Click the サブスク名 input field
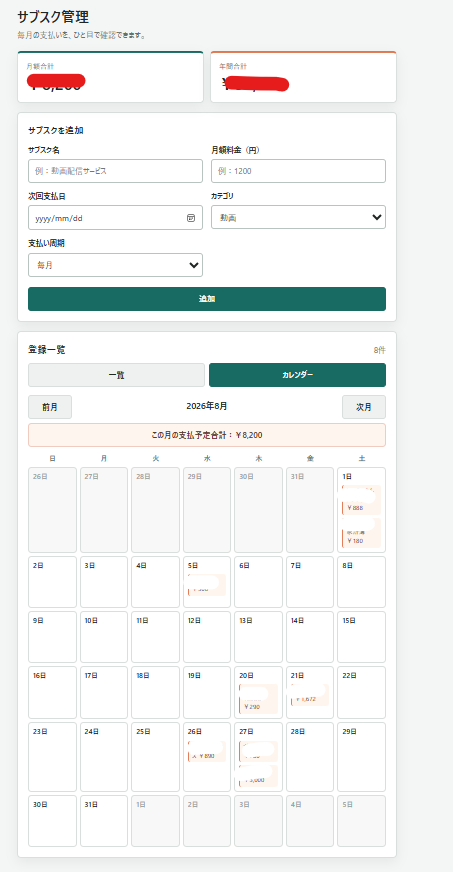Viewport: 453px width, 872px height. (115, 171)
